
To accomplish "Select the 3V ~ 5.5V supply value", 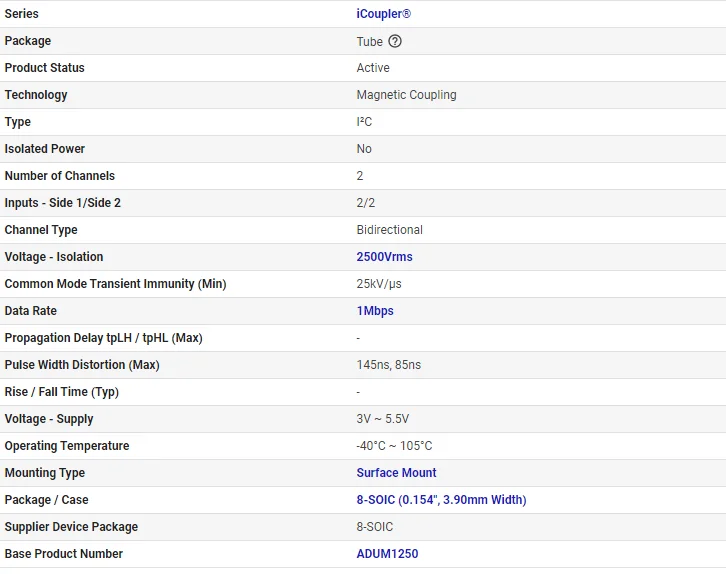I will pos(382,419).
